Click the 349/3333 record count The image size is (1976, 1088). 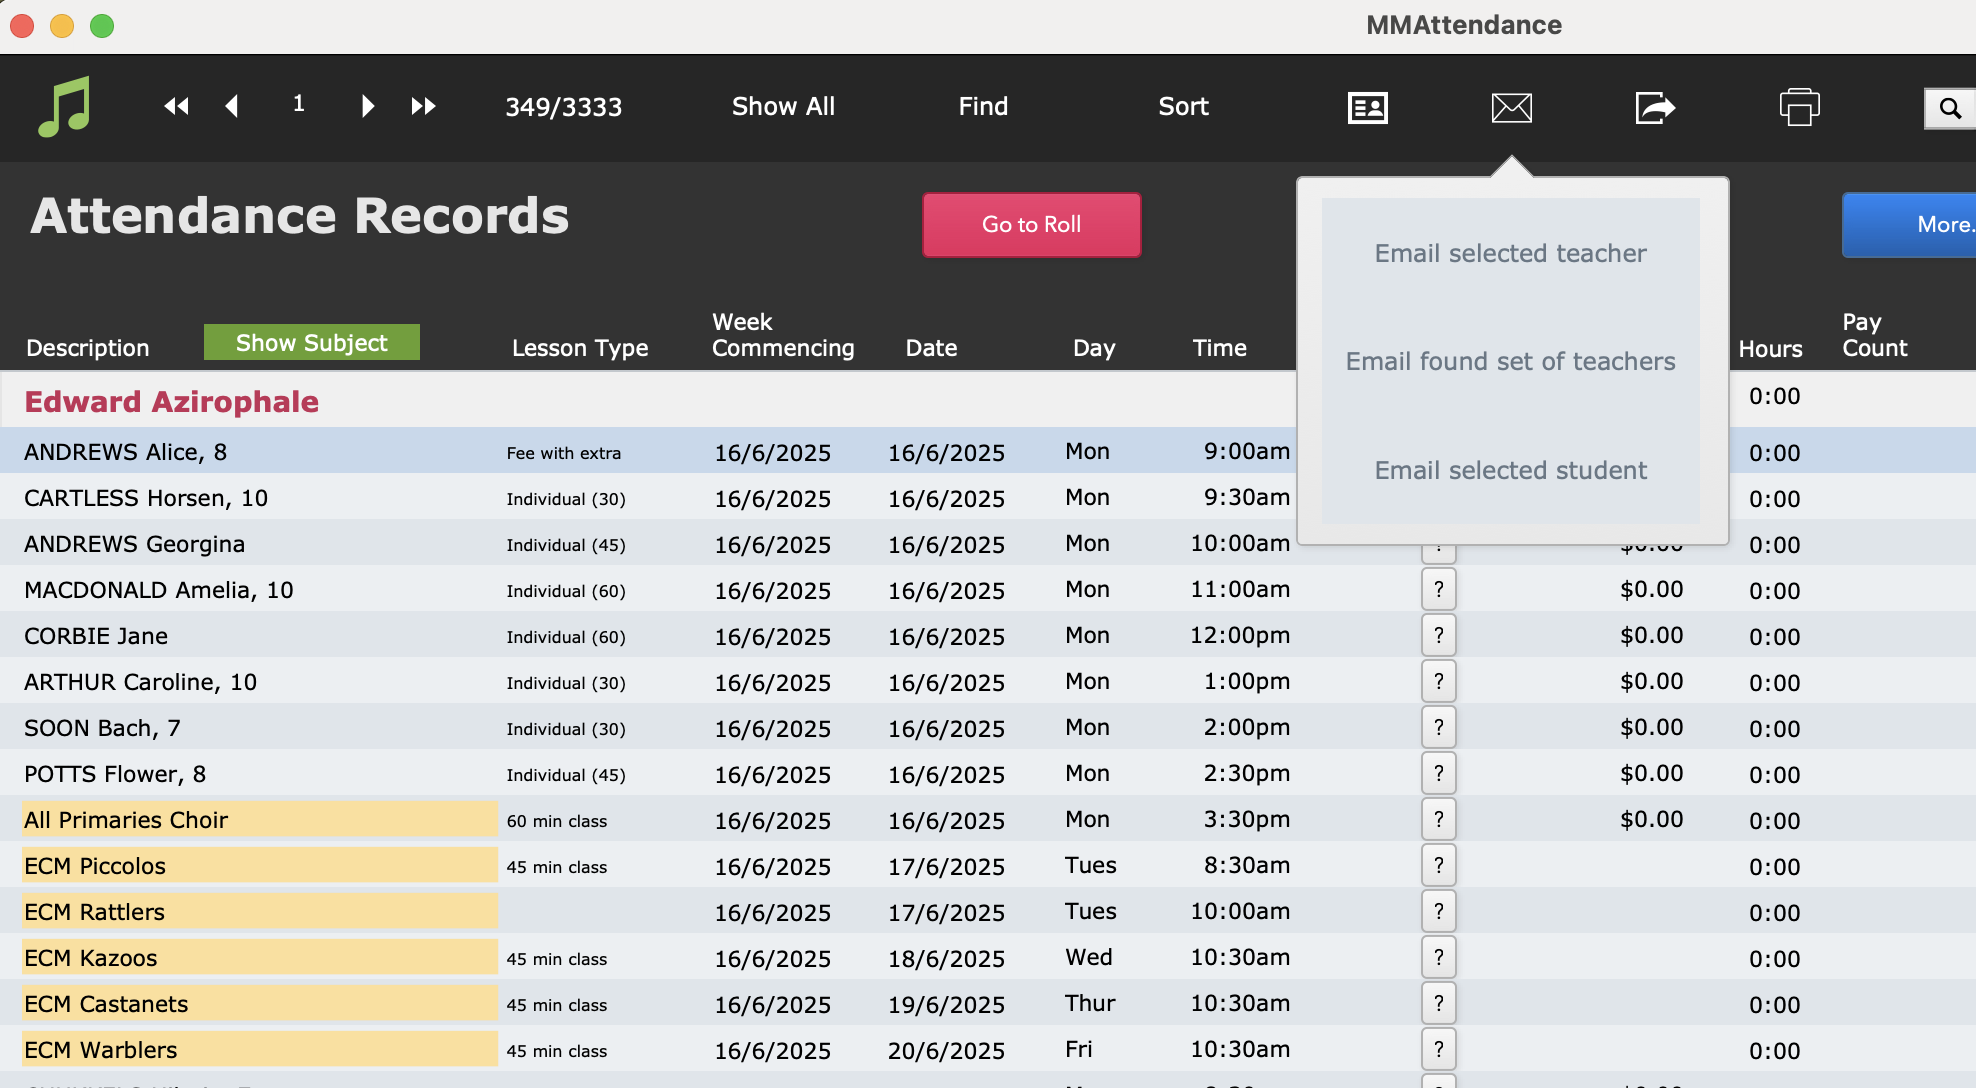tap(563, 107)
